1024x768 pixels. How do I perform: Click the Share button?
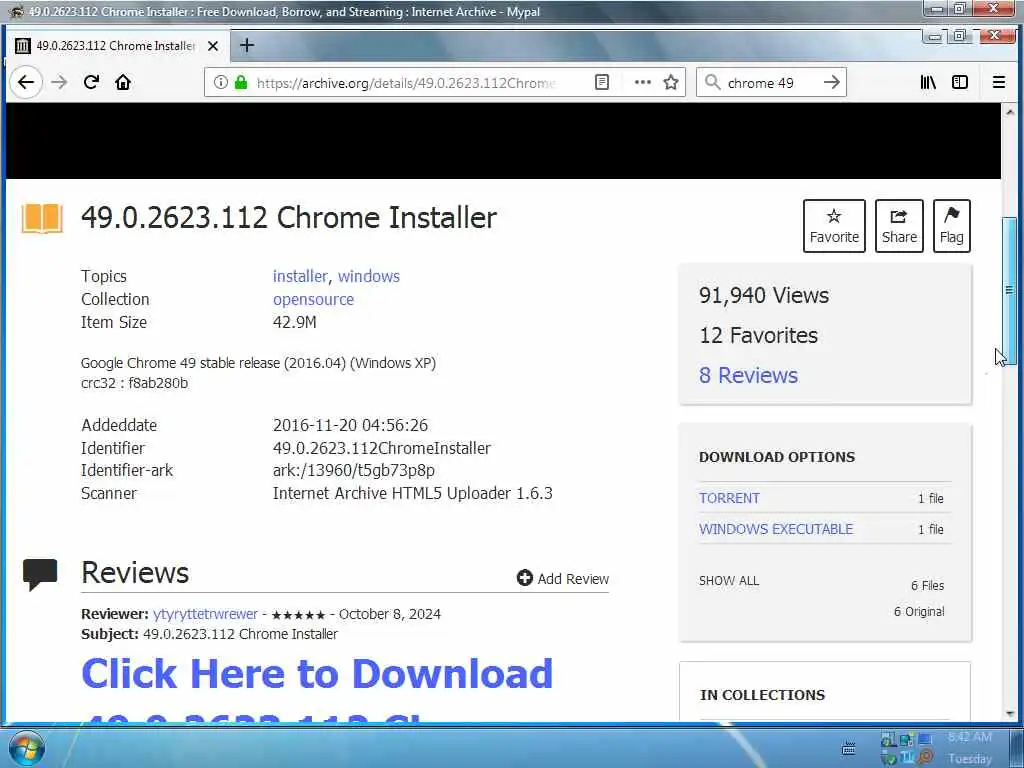point(899,226)
